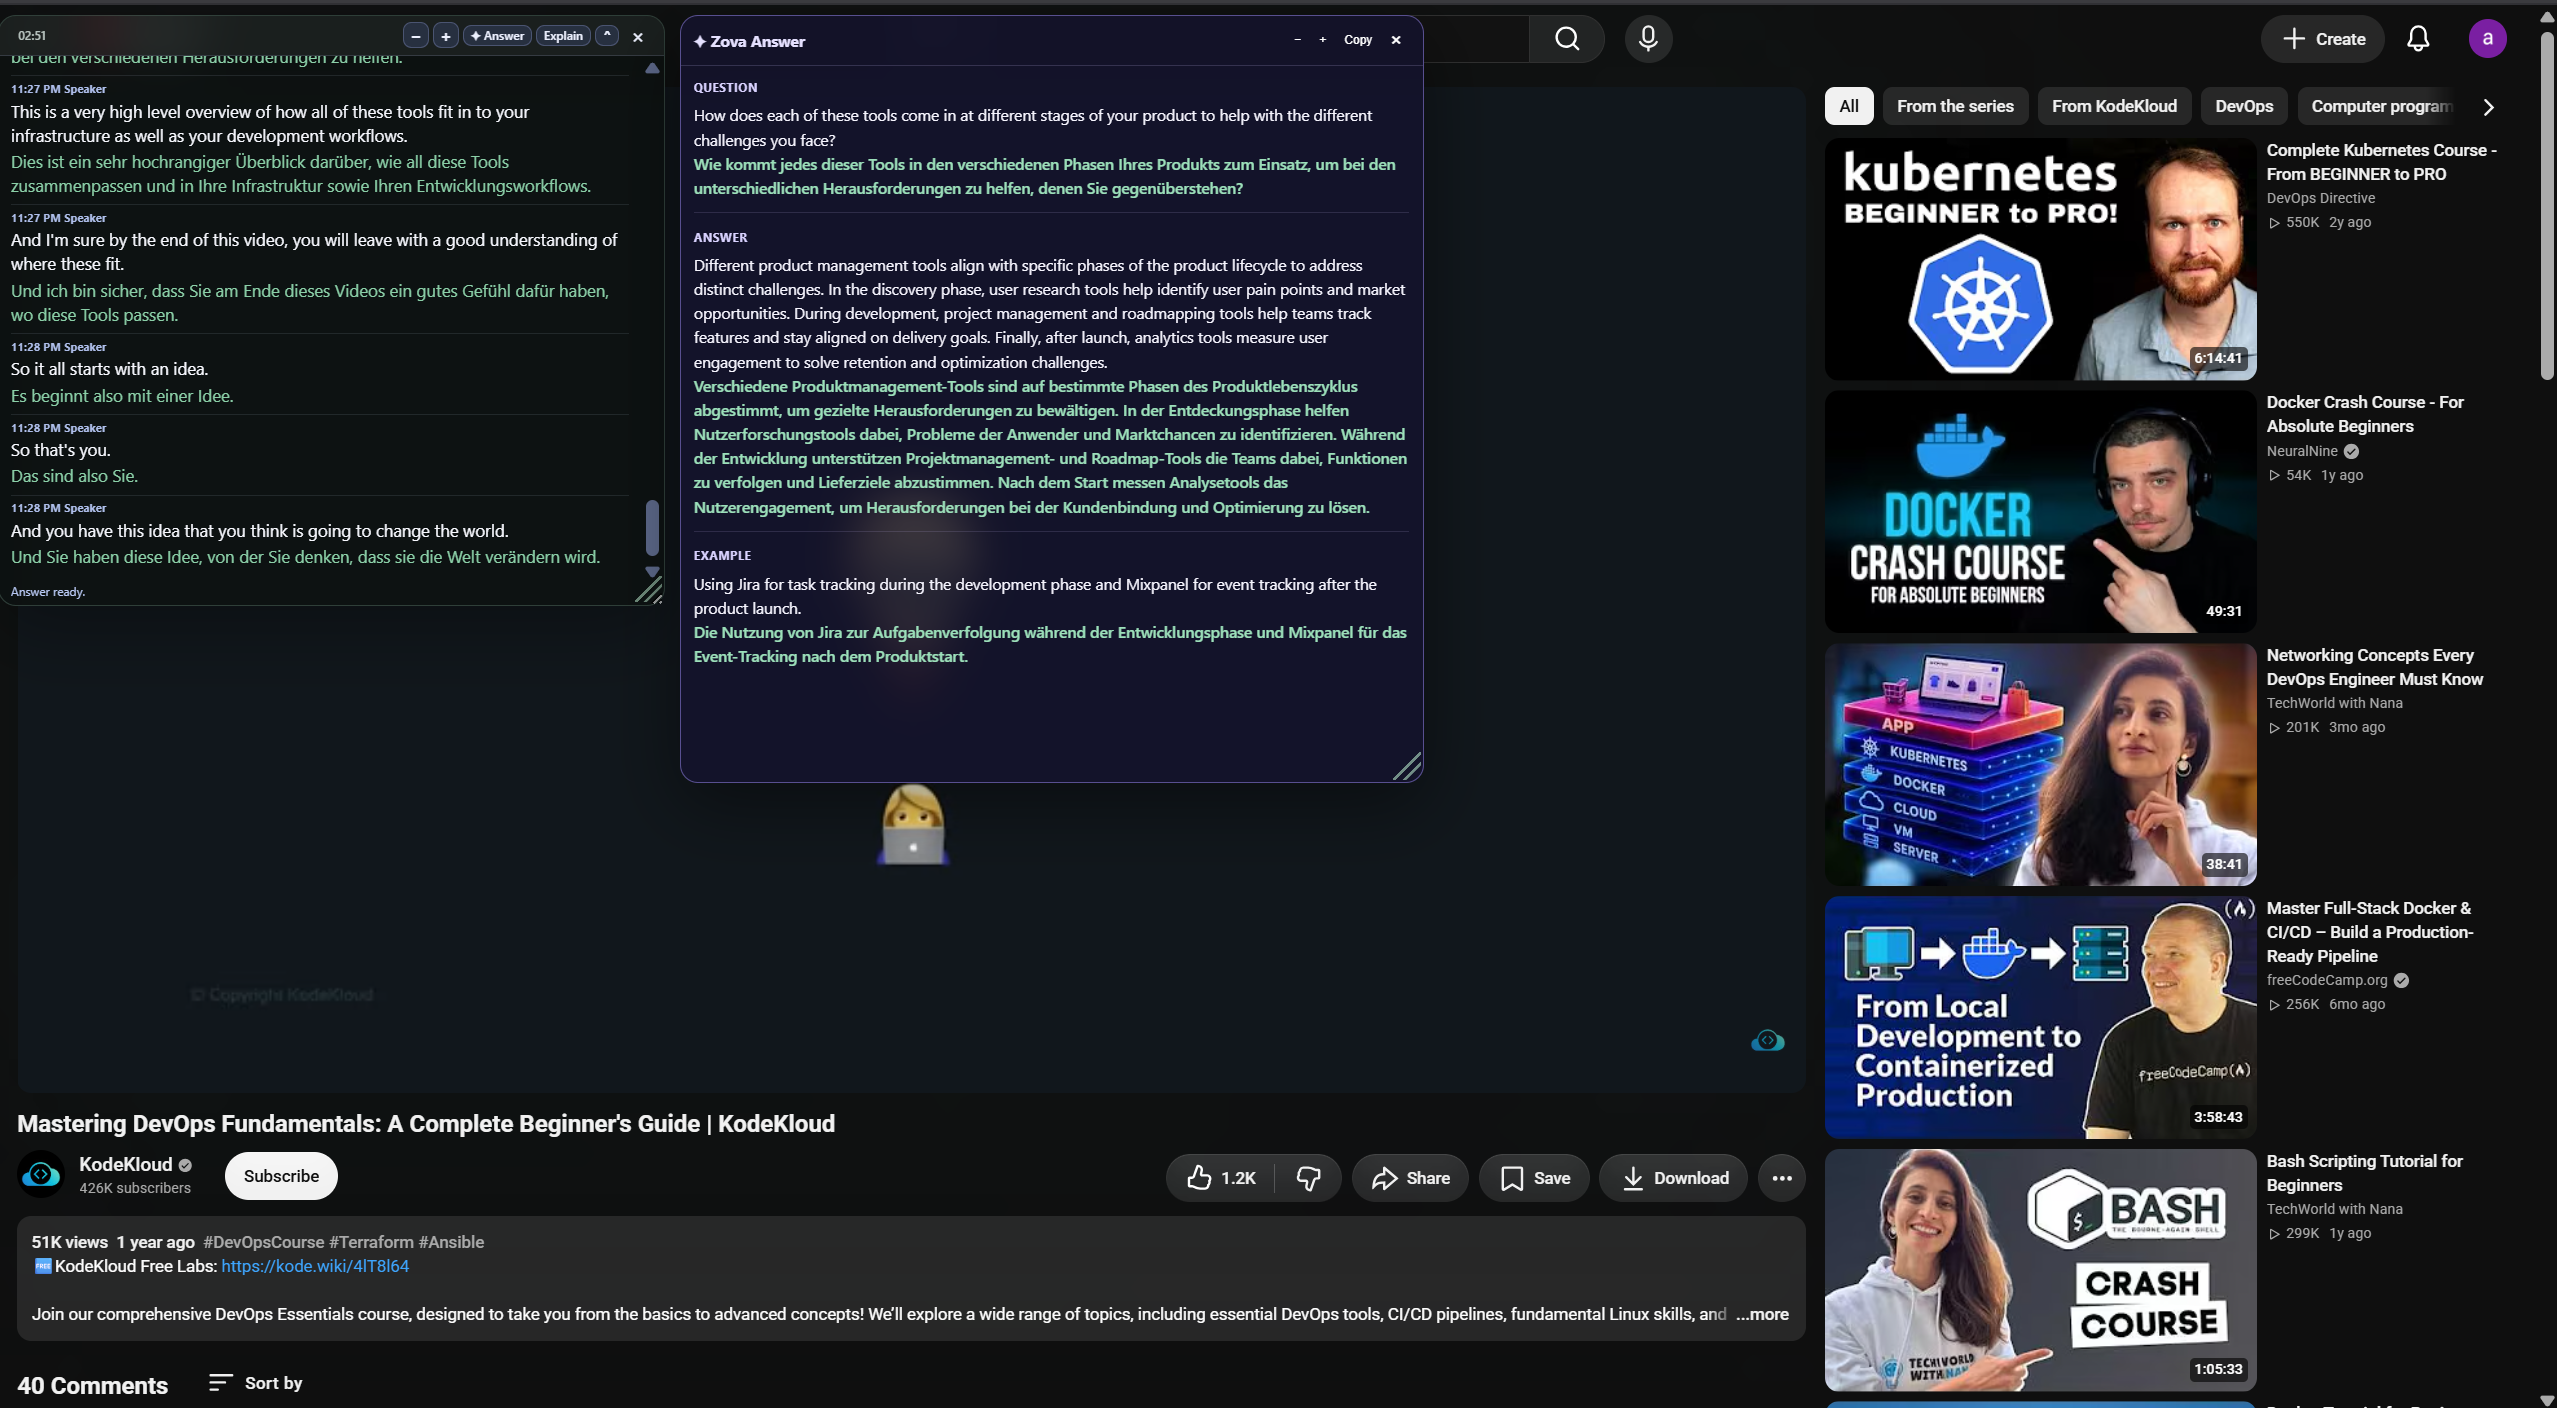Screen dimensions: 2557x1408
Task: Close the transcript overlay panel
Action: click(x=638, y=37)
